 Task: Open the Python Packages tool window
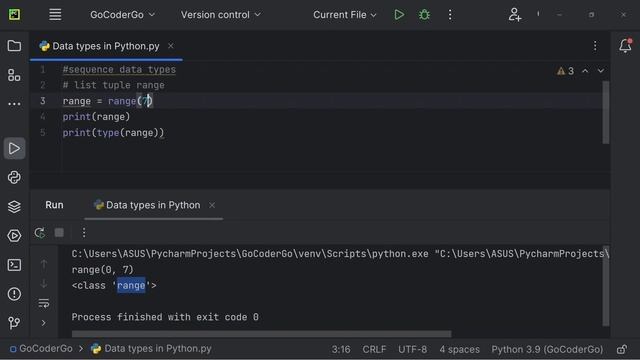(x=14, y=177)
